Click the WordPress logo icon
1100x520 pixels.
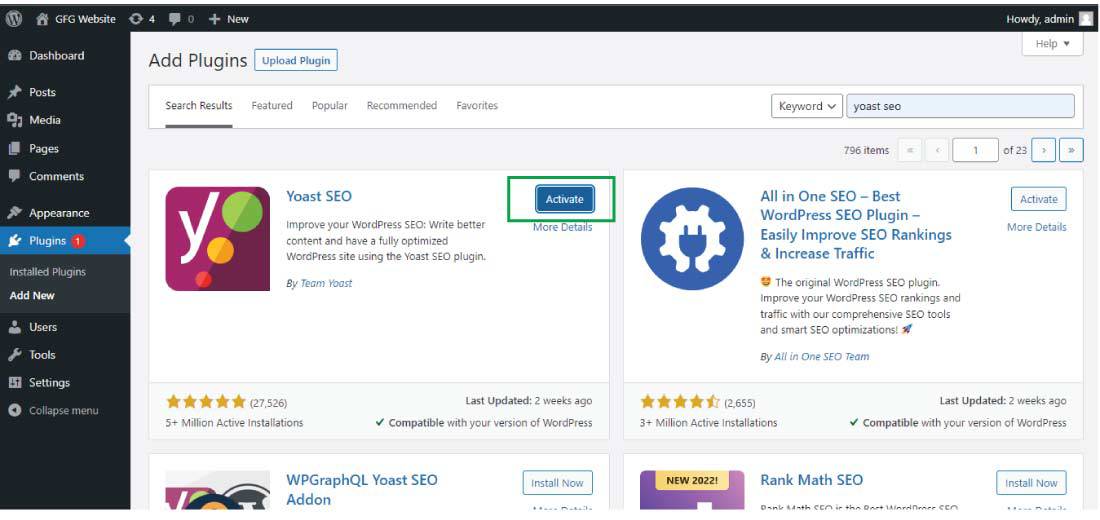point(13,19)
